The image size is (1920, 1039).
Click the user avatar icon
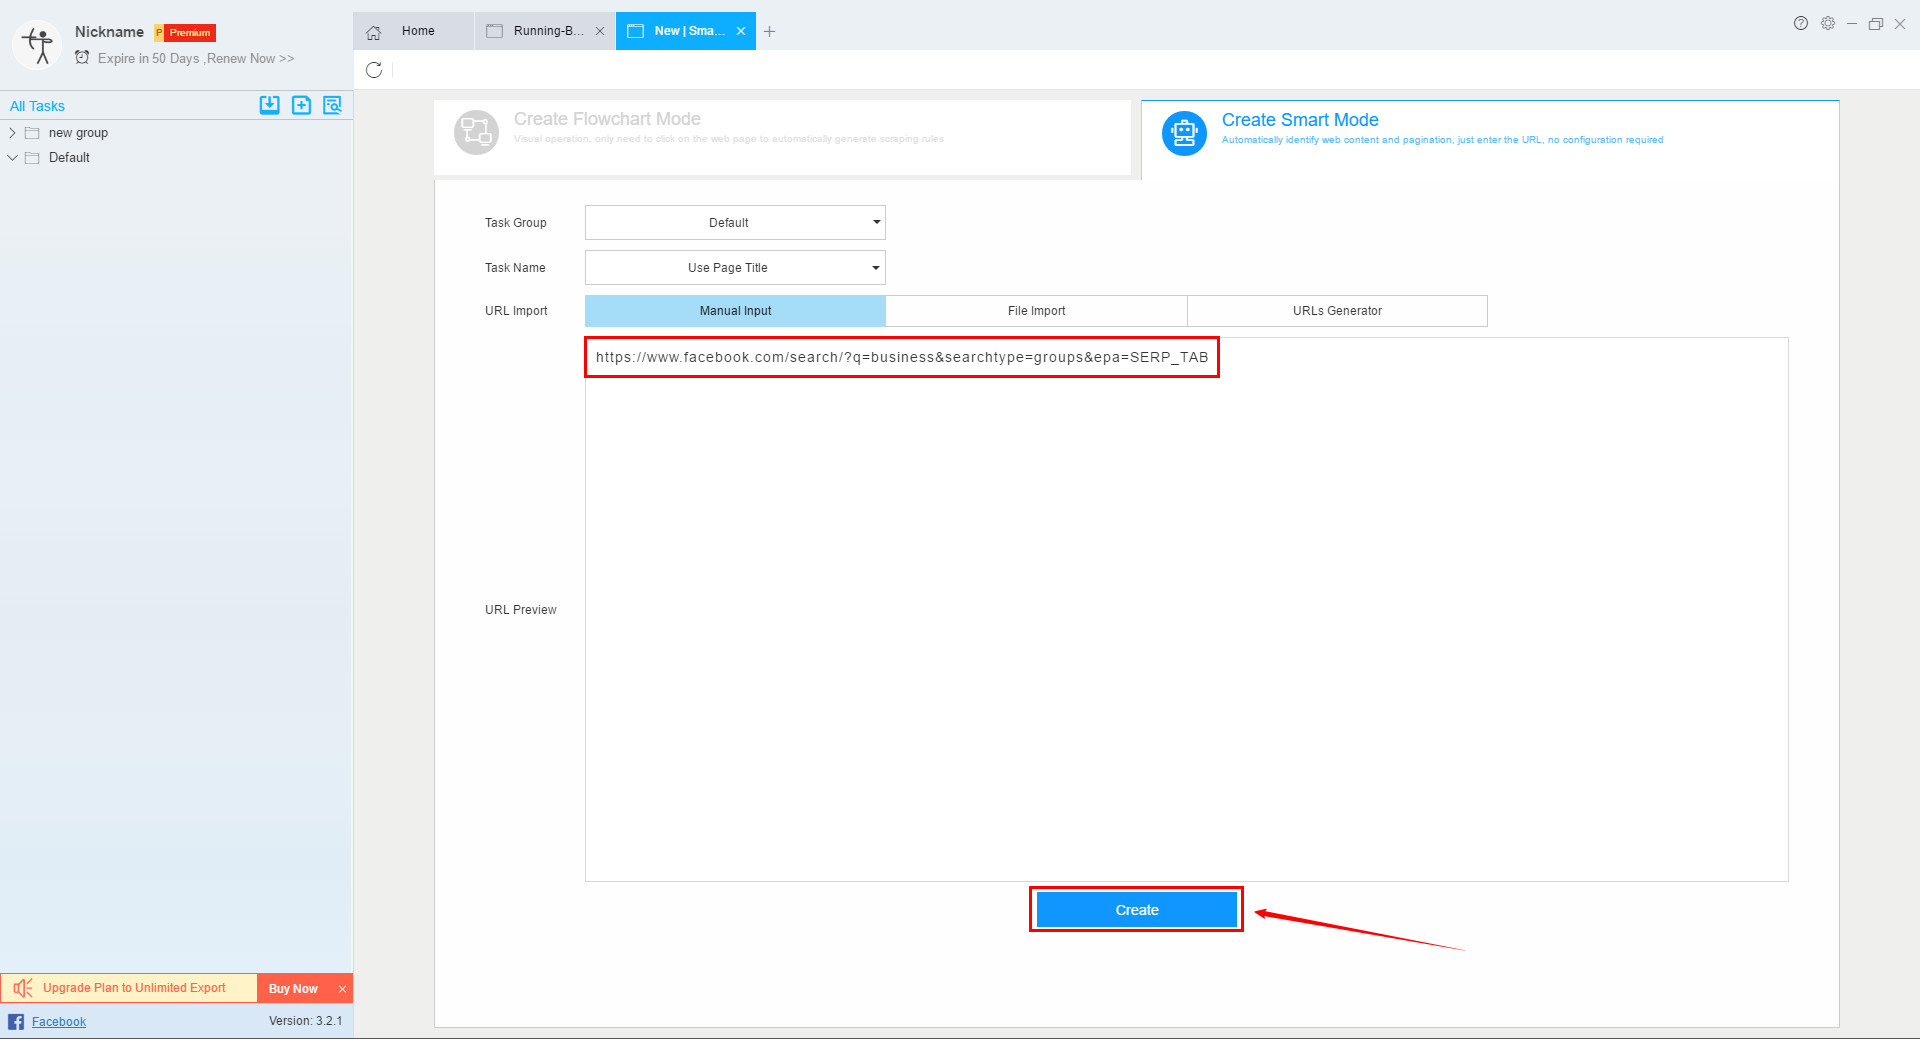[37, 45]
